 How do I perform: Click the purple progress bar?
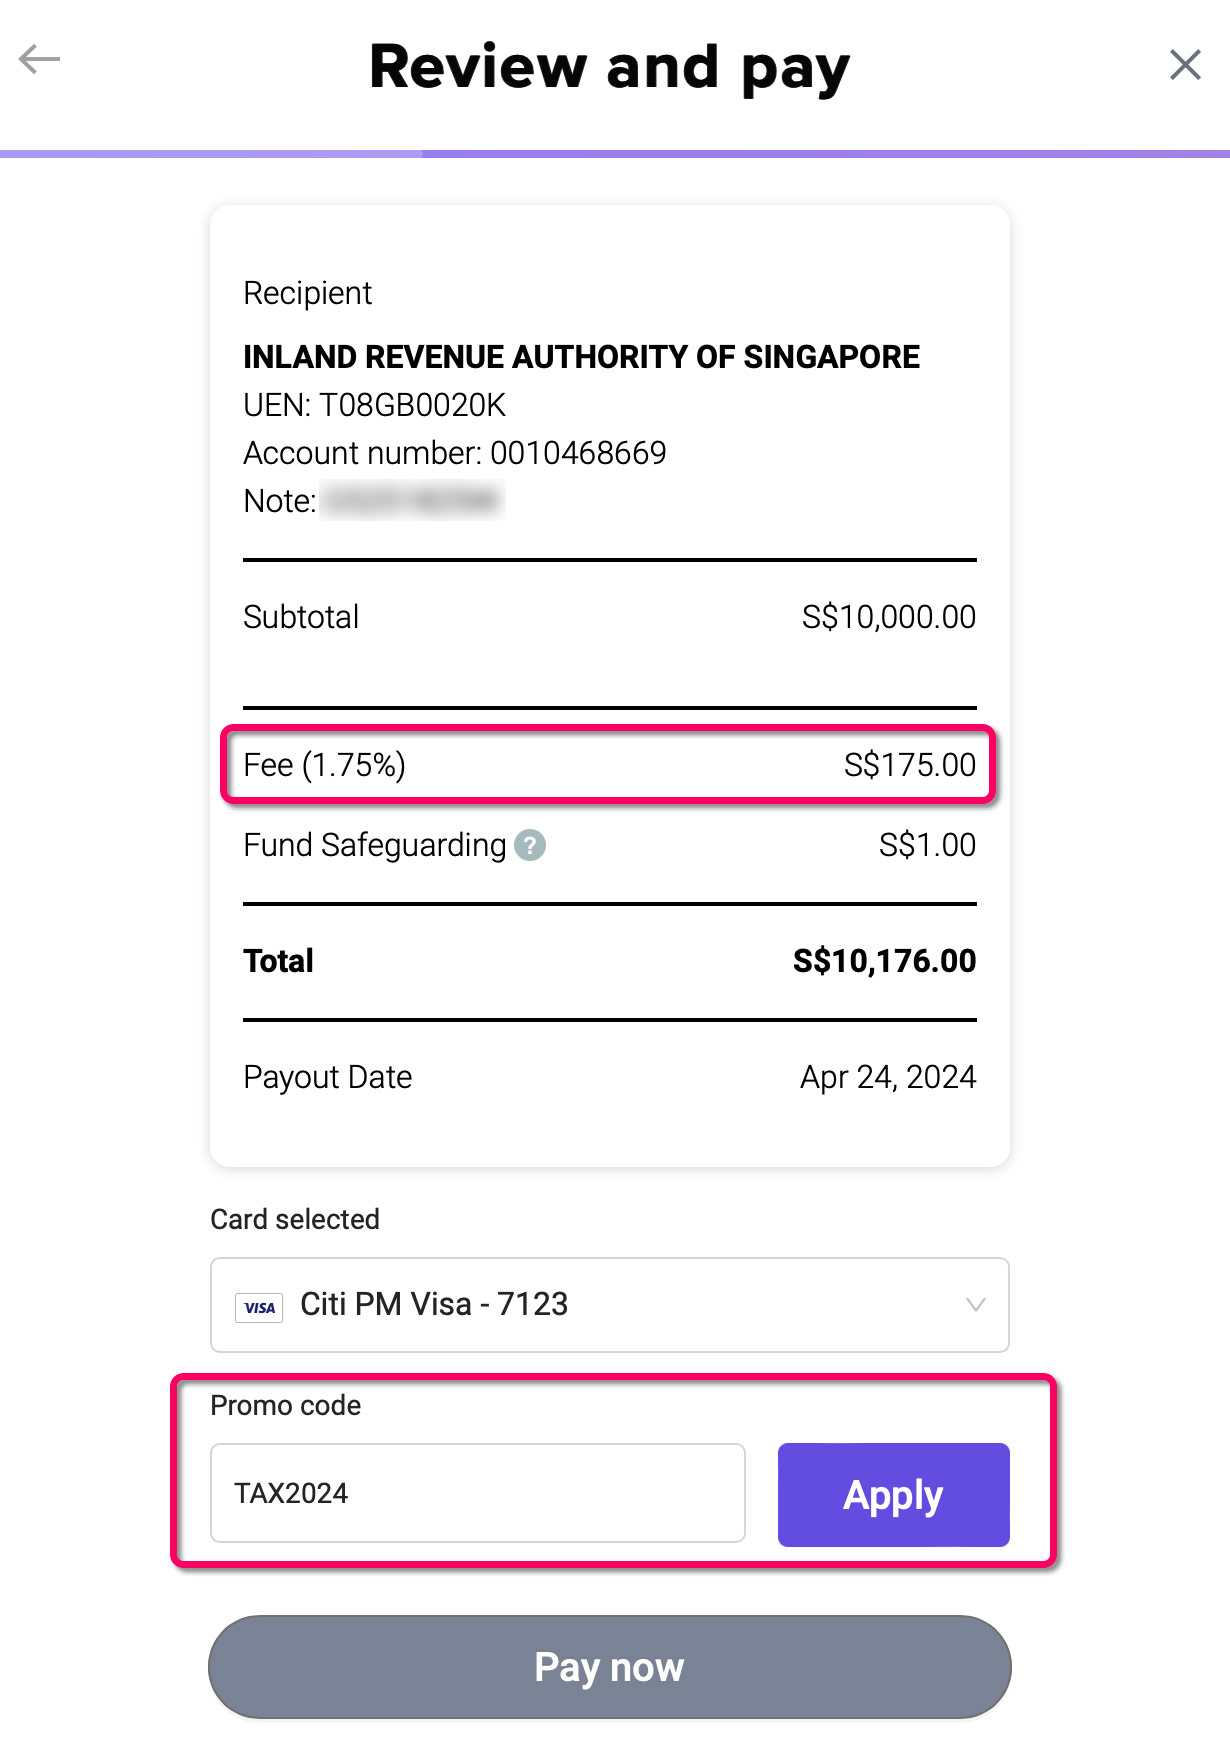(615, 154)
